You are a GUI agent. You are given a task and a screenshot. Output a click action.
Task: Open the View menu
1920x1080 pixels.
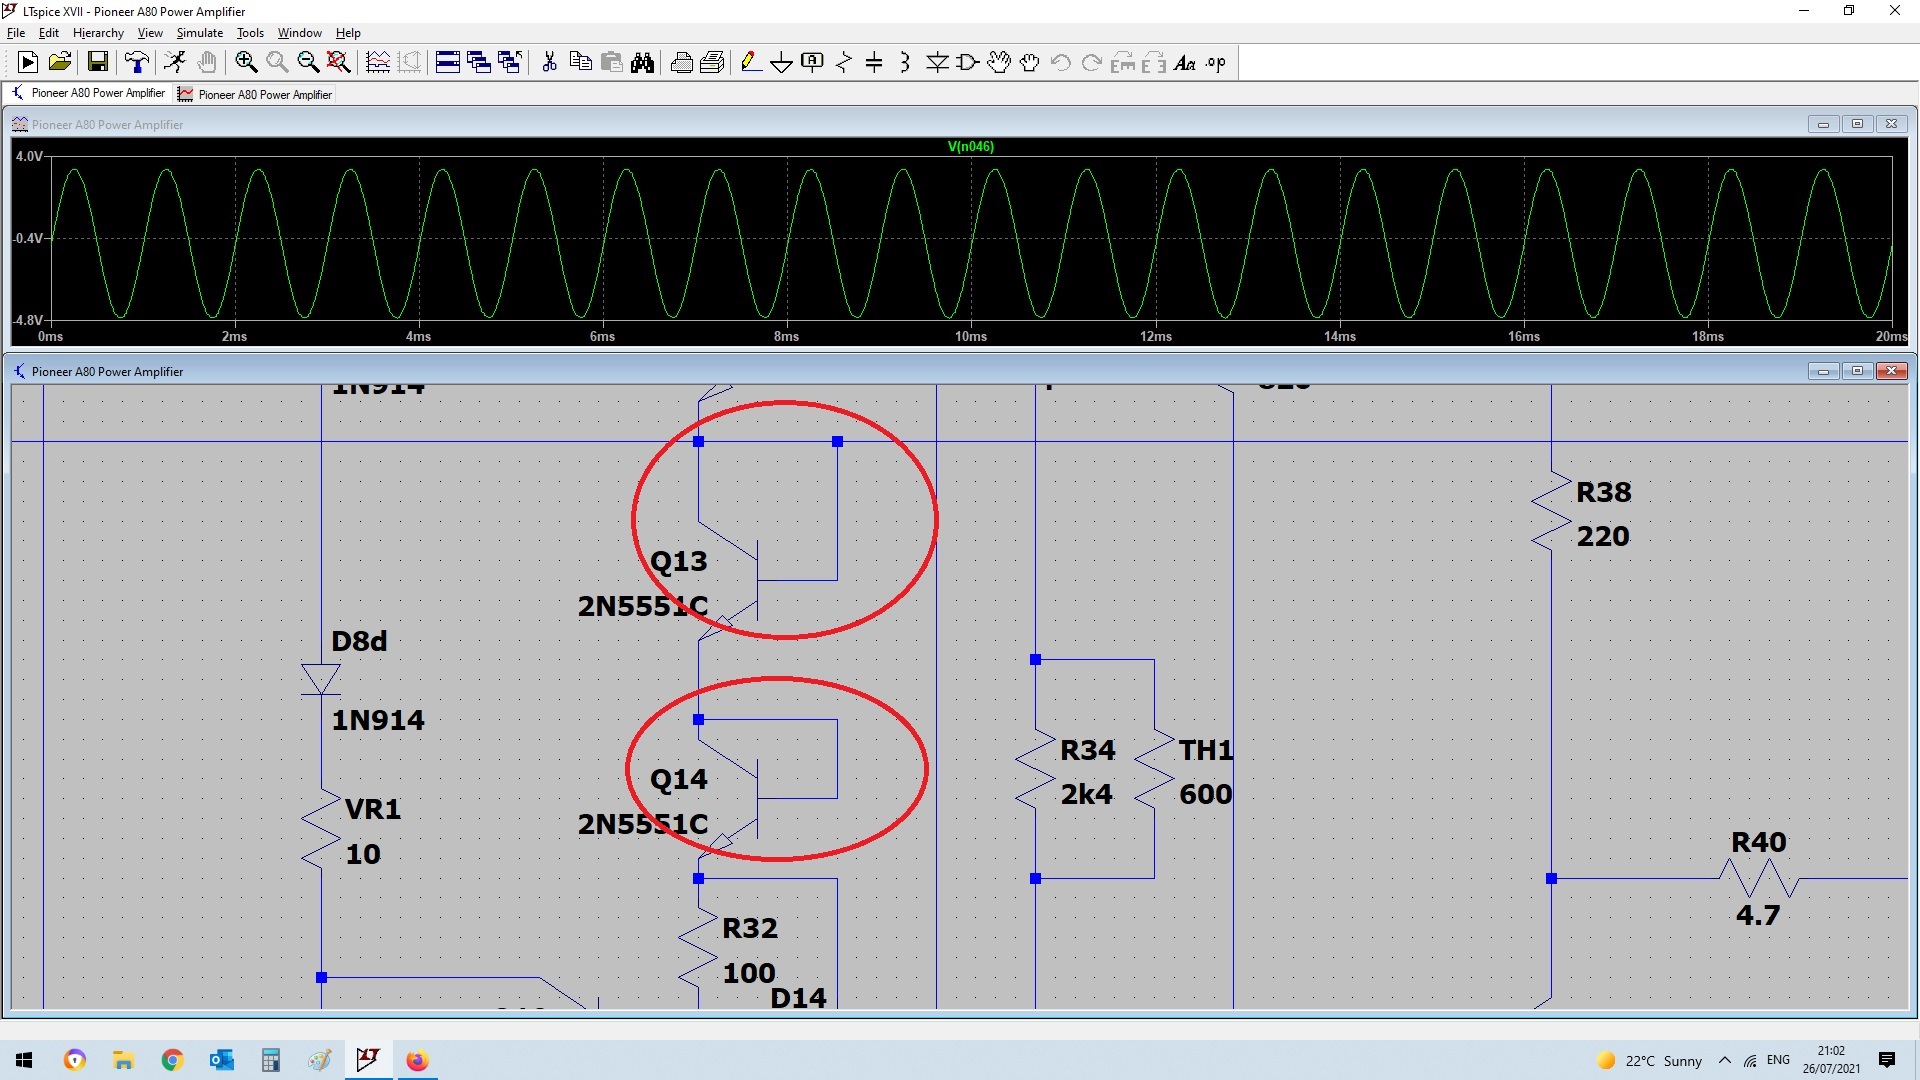click(x=150, y=33)
